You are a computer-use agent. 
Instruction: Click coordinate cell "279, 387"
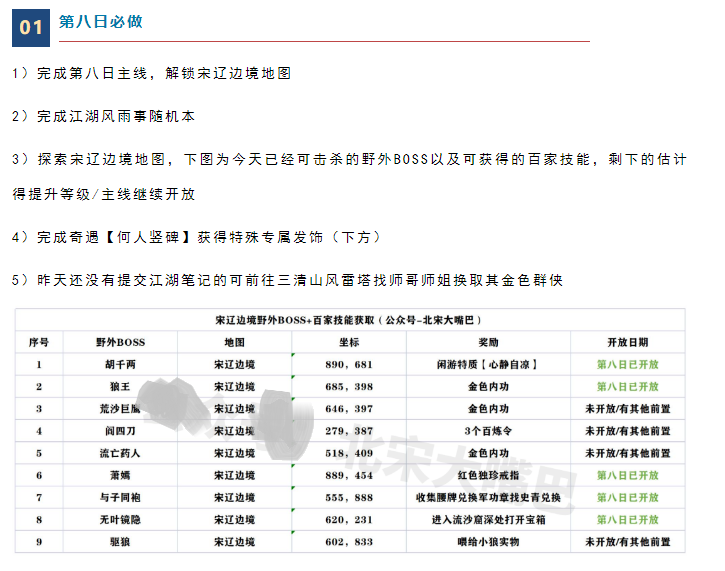349,431
